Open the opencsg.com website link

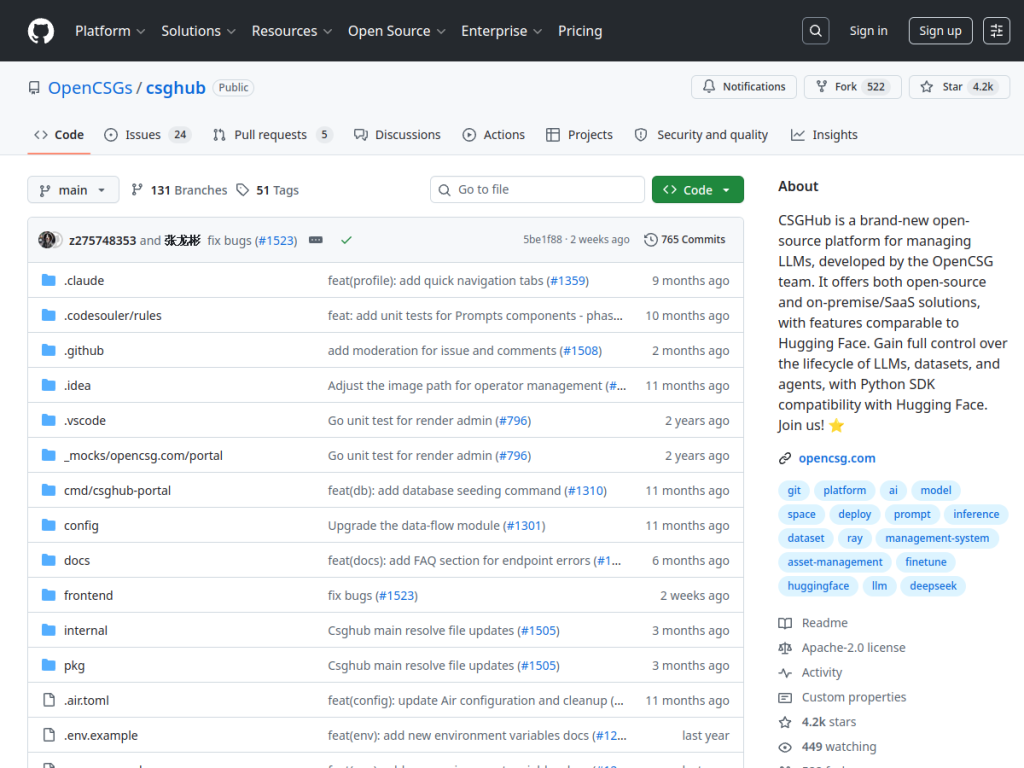pyautogui.click(x=837, y=458)
